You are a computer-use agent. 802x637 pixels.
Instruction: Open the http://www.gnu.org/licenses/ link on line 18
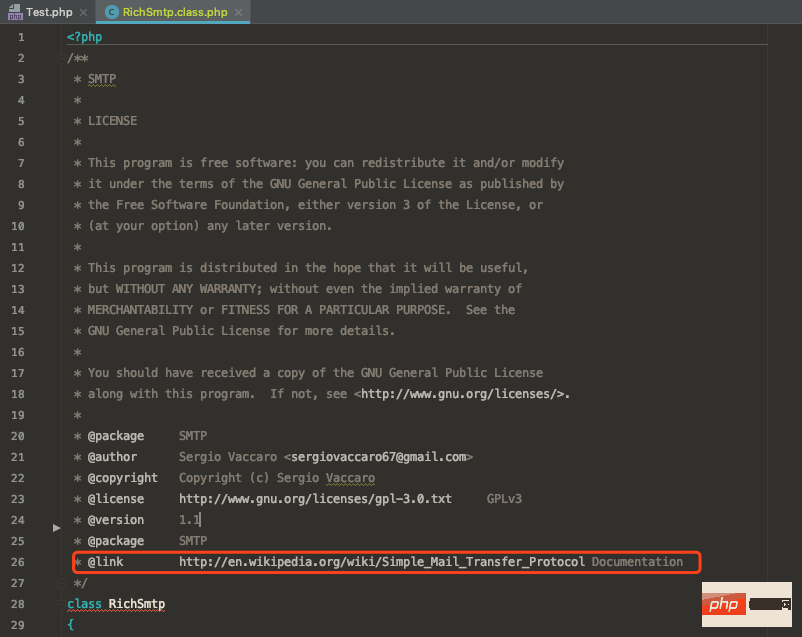point(462,394)
